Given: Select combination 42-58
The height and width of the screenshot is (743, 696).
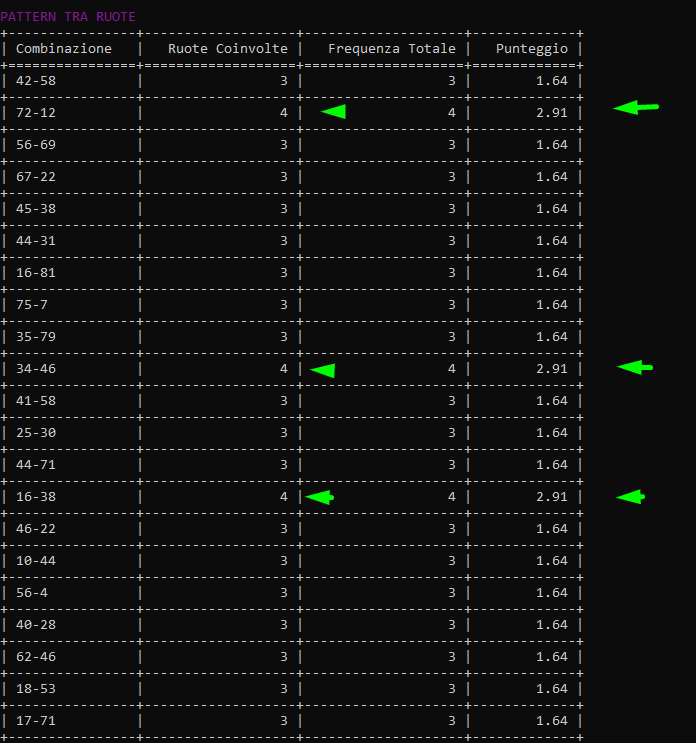Looking at the screenshot, I should (x=36, y=81).
